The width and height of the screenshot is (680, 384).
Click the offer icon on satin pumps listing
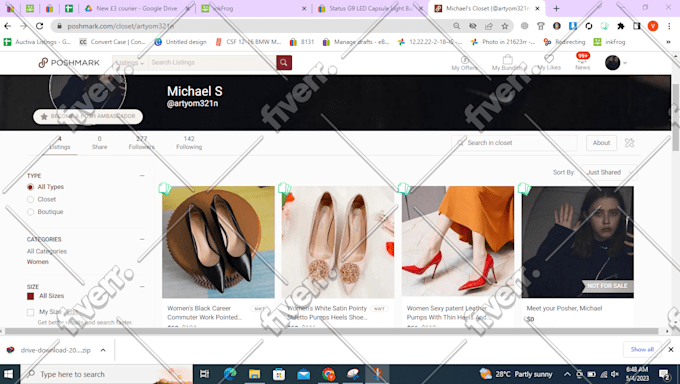pos(284,188)
